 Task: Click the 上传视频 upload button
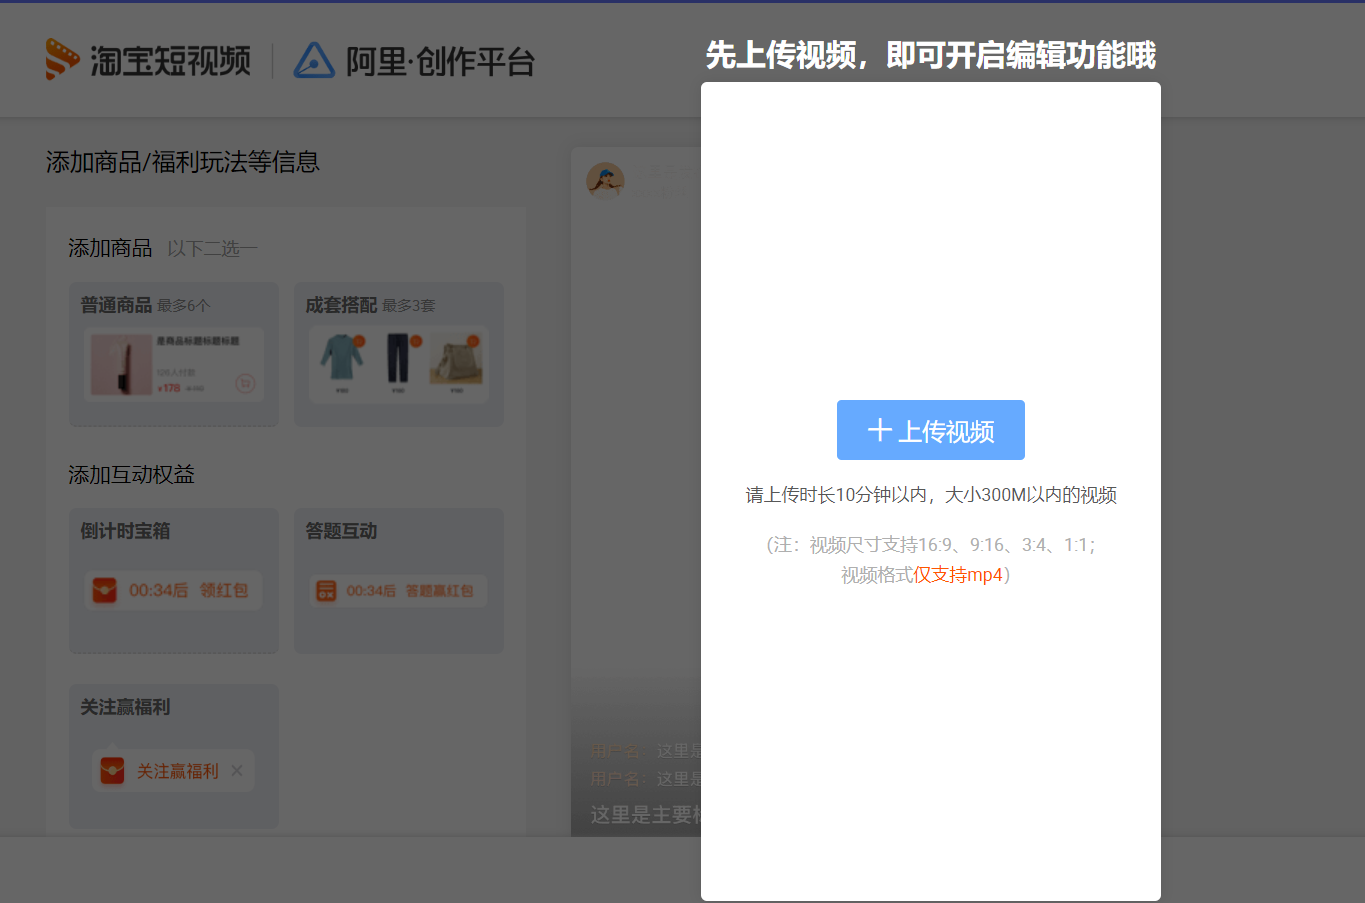pyautogui.click(x=930, y=429)
